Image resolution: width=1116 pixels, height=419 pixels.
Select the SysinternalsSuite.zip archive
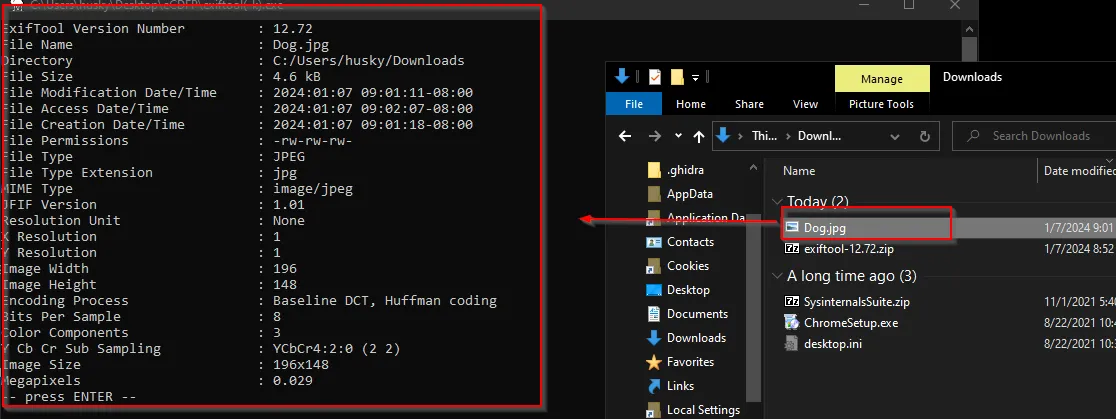coord(844,300)
